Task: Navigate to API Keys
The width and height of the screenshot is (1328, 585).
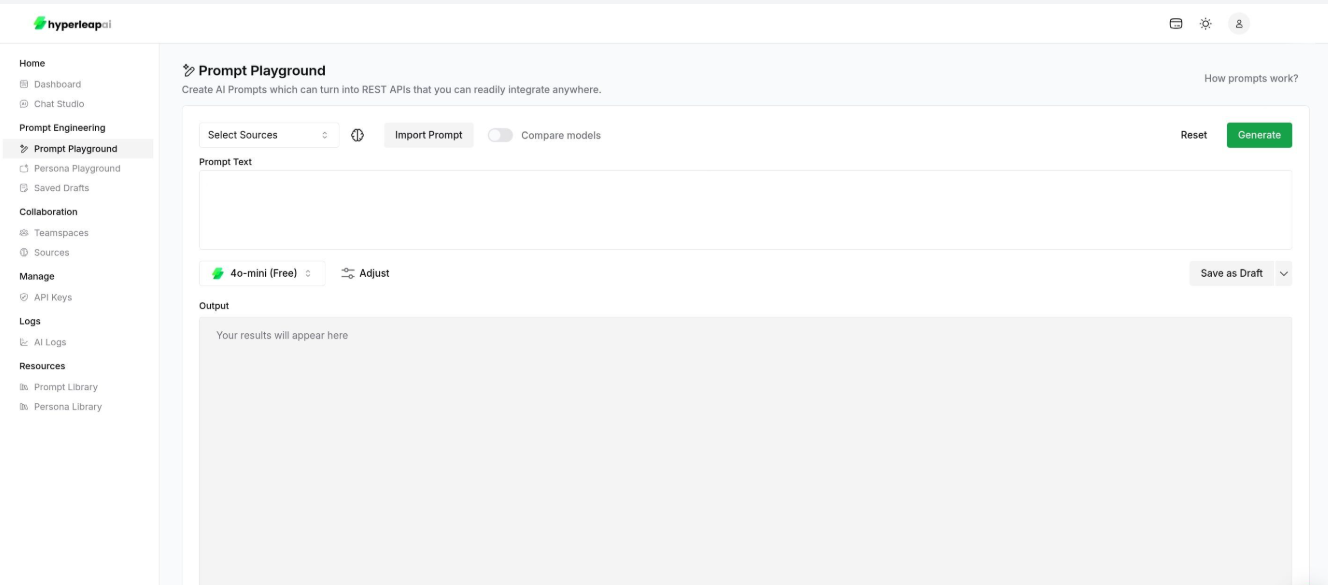Action: pos(50,296)
